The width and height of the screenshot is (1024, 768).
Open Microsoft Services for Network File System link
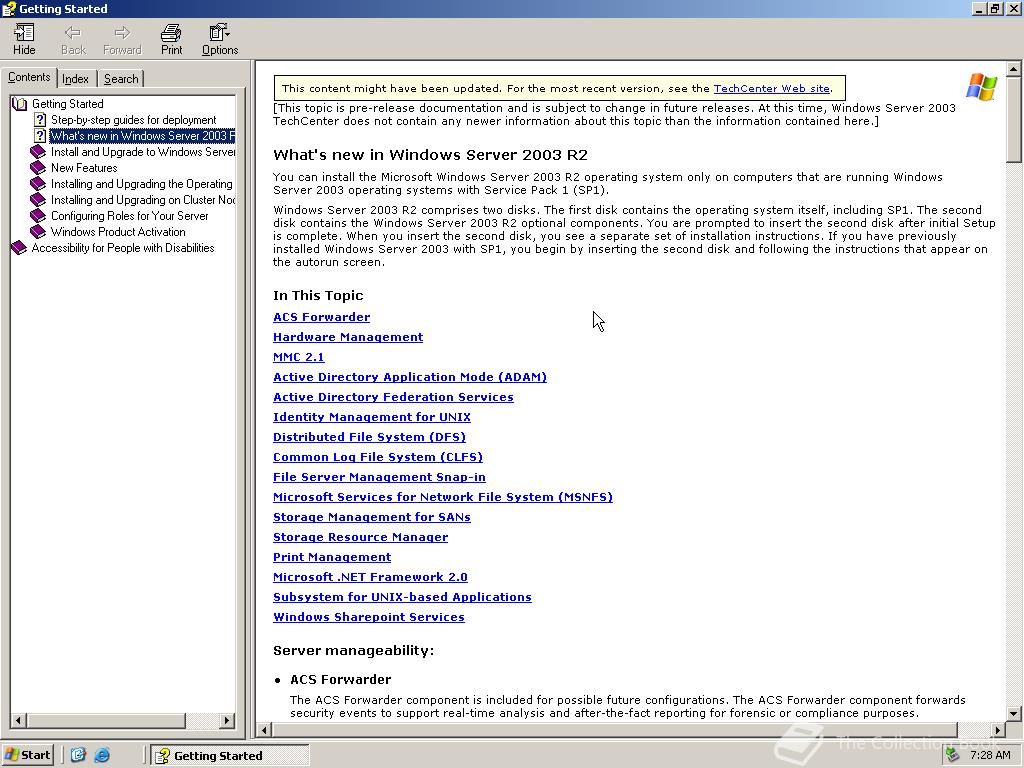pos(443,497)
